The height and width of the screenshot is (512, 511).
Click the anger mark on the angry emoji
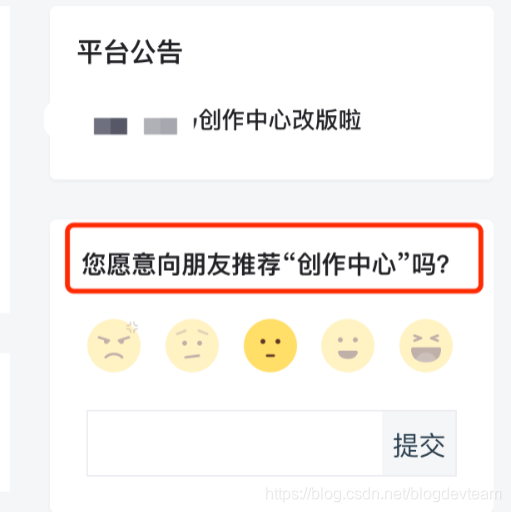pos(132,327)
